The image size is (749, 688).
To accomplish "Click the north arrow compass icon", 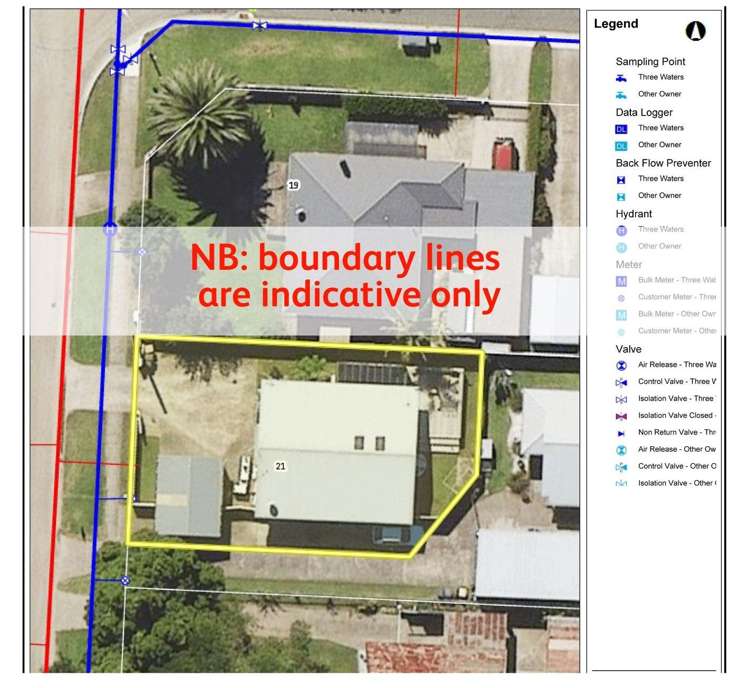I will (x=696, y=31).
